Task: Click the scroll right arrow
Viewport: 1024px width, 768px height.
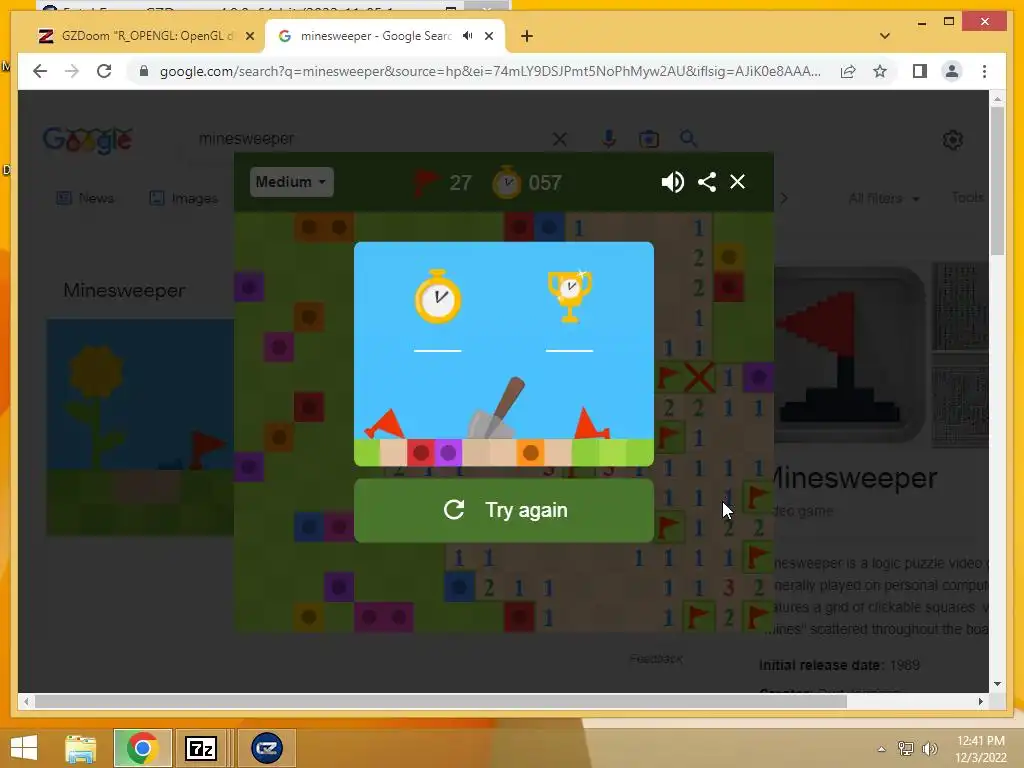Action: [980, 701]
